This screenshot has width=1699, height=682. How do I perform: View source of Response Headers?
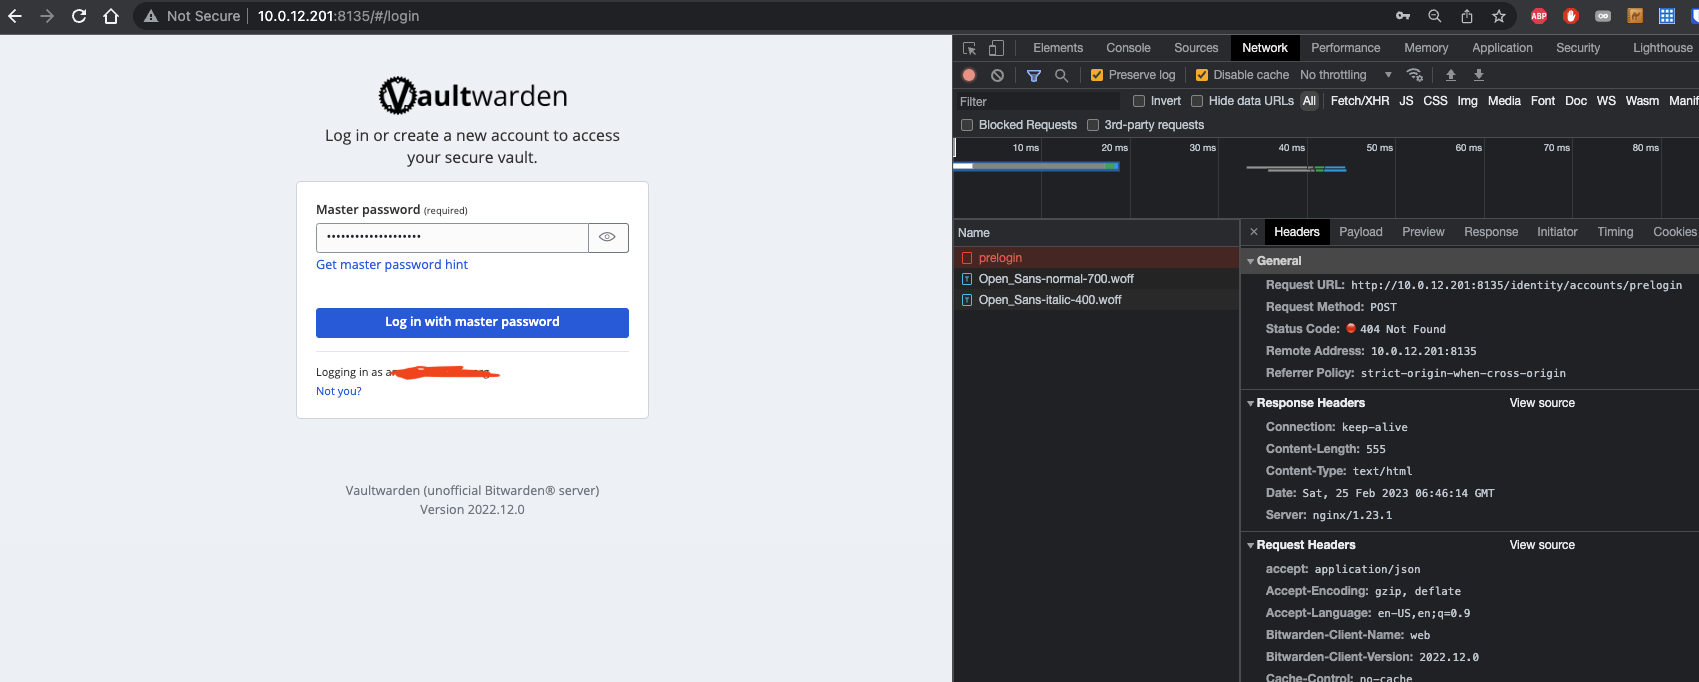[x=1542, y=403]
